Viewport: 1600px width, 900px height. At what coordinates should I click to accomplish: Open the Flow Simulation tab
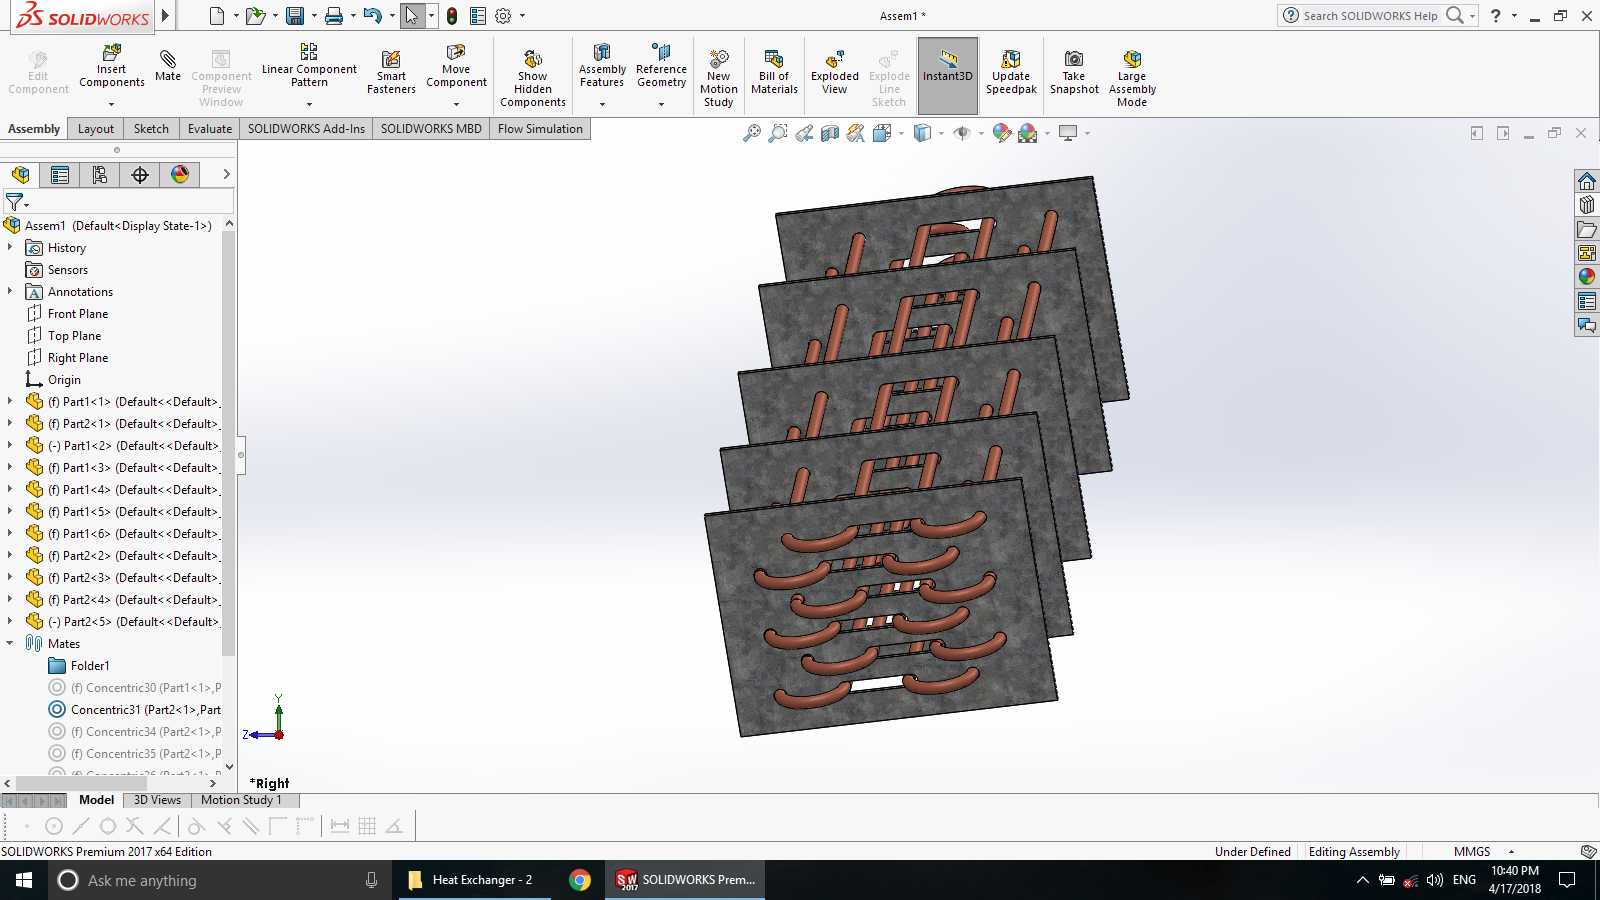click(540, 129)
